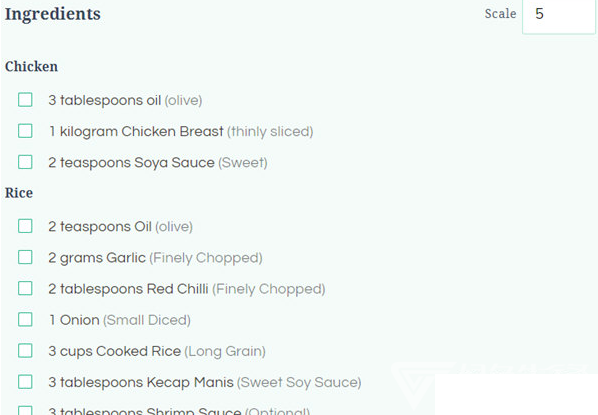This screenshot has height=415, width=598.
Task: Click into the Scale number field
Action: [558, 17]
